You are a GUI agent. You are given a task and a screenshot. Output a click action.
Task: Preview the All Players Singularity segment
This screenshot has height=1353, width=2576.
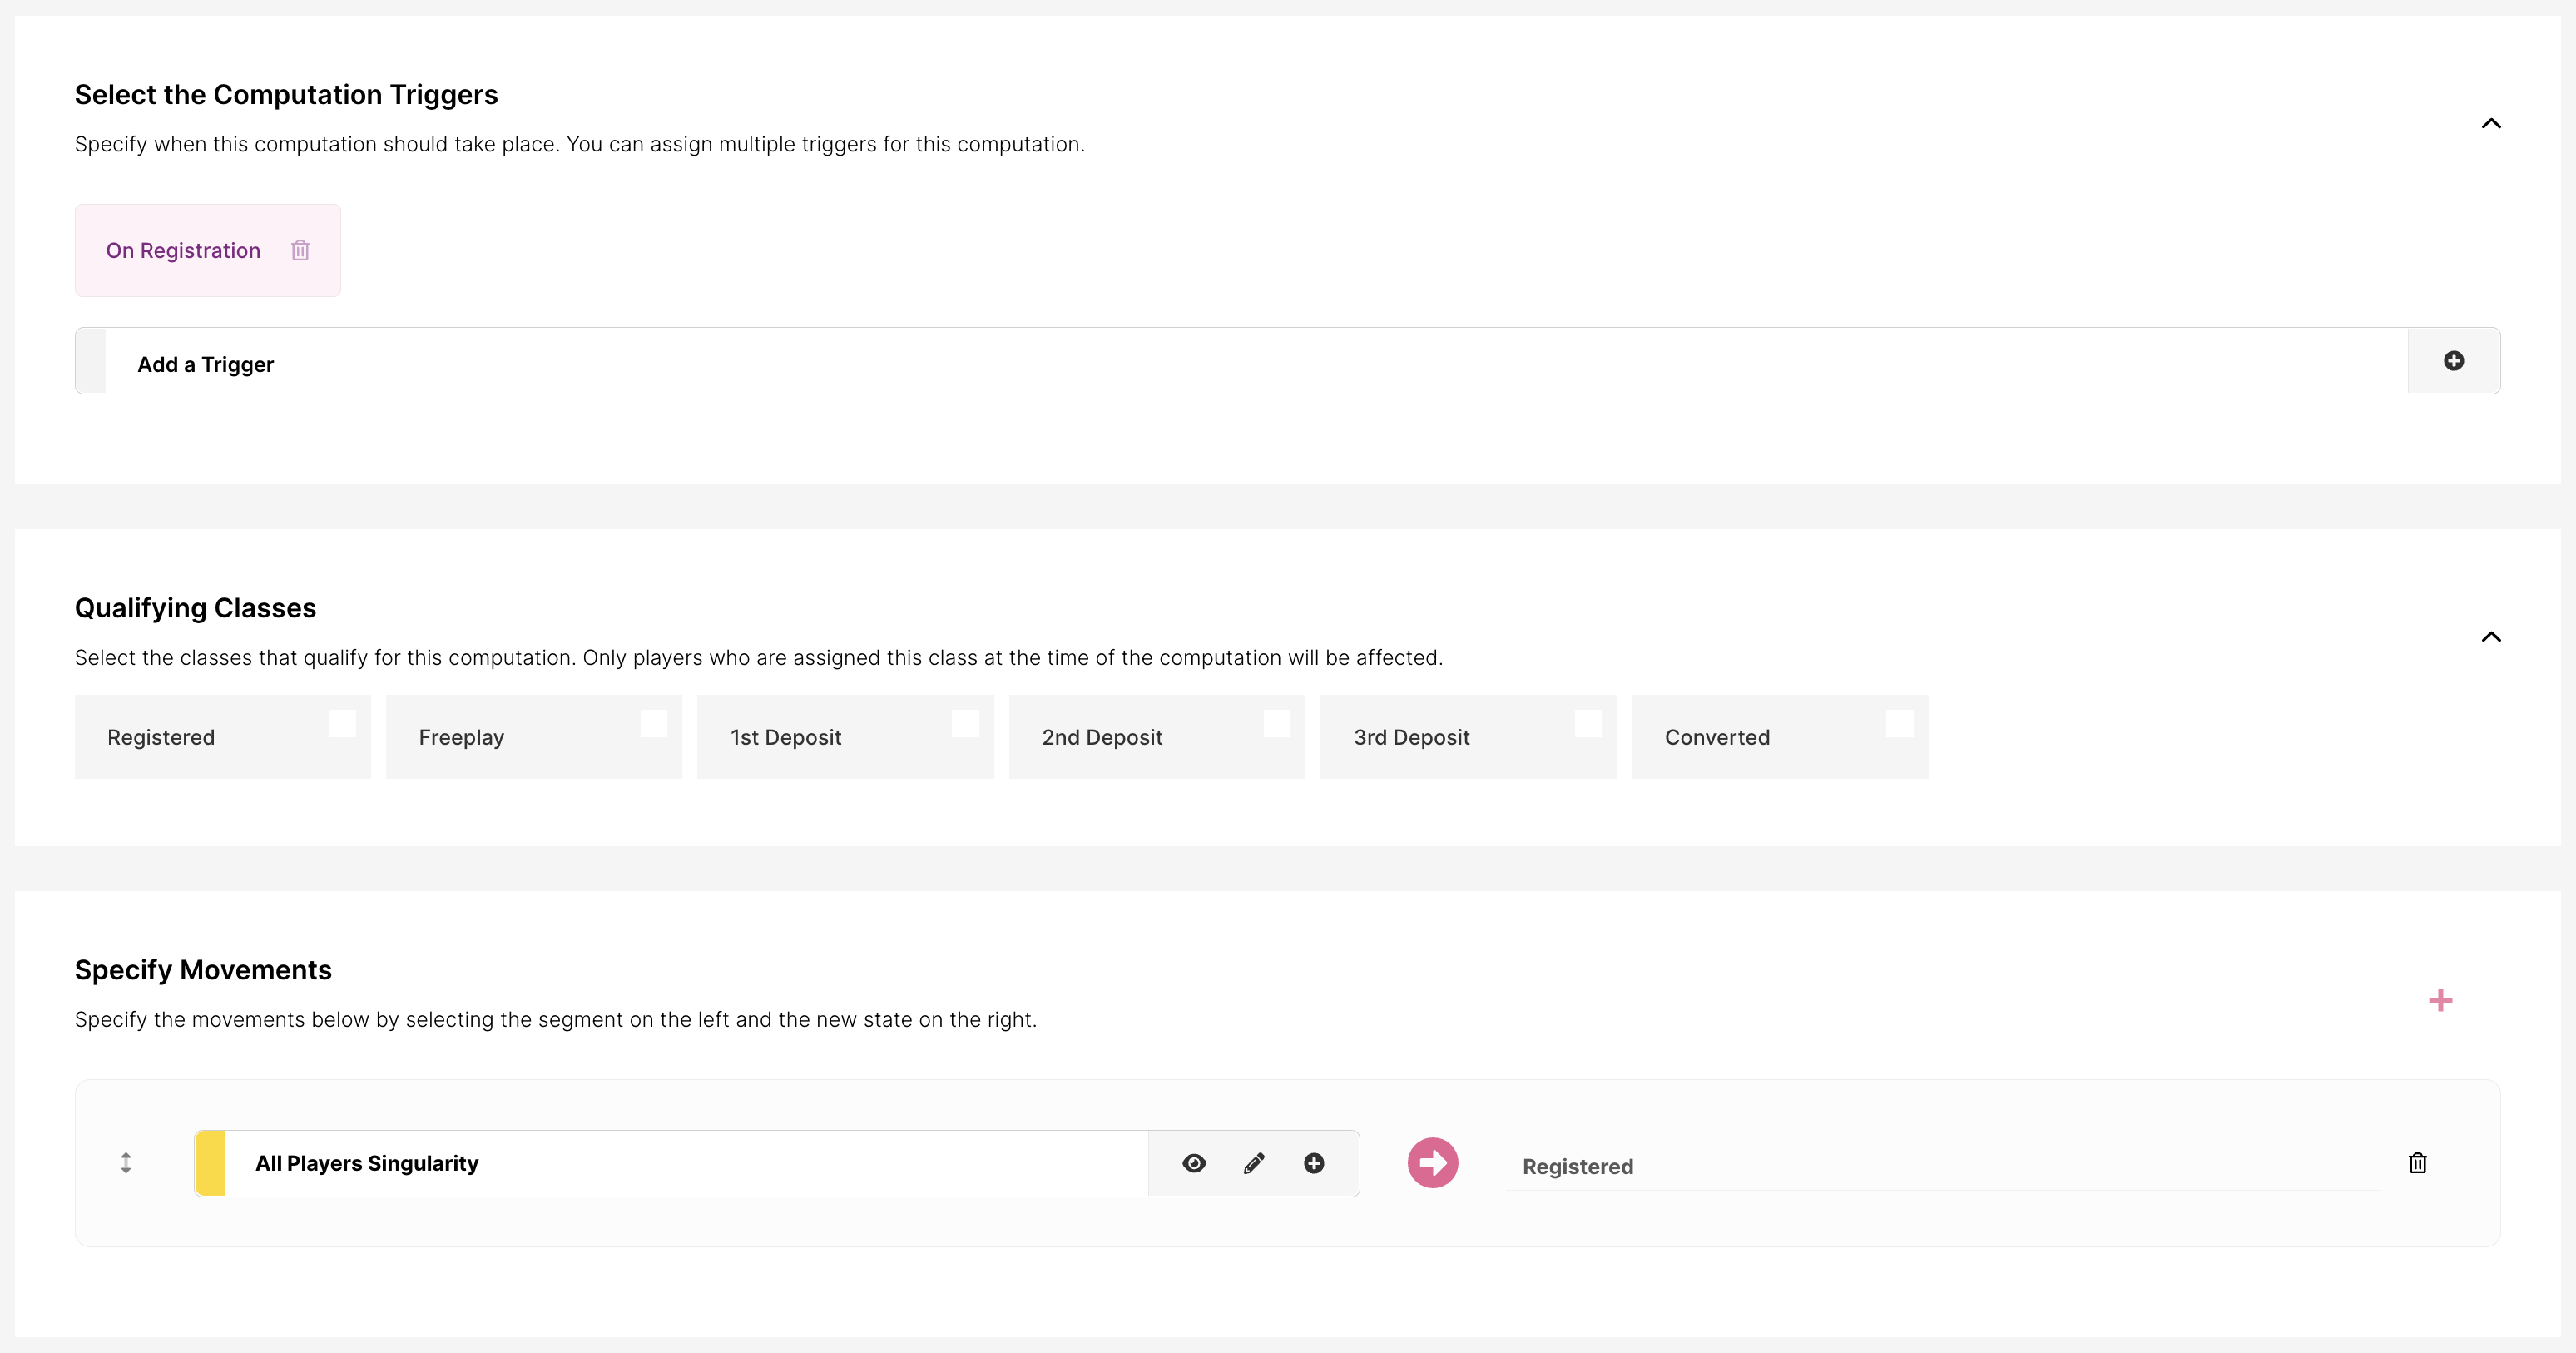[1194, 1163]
